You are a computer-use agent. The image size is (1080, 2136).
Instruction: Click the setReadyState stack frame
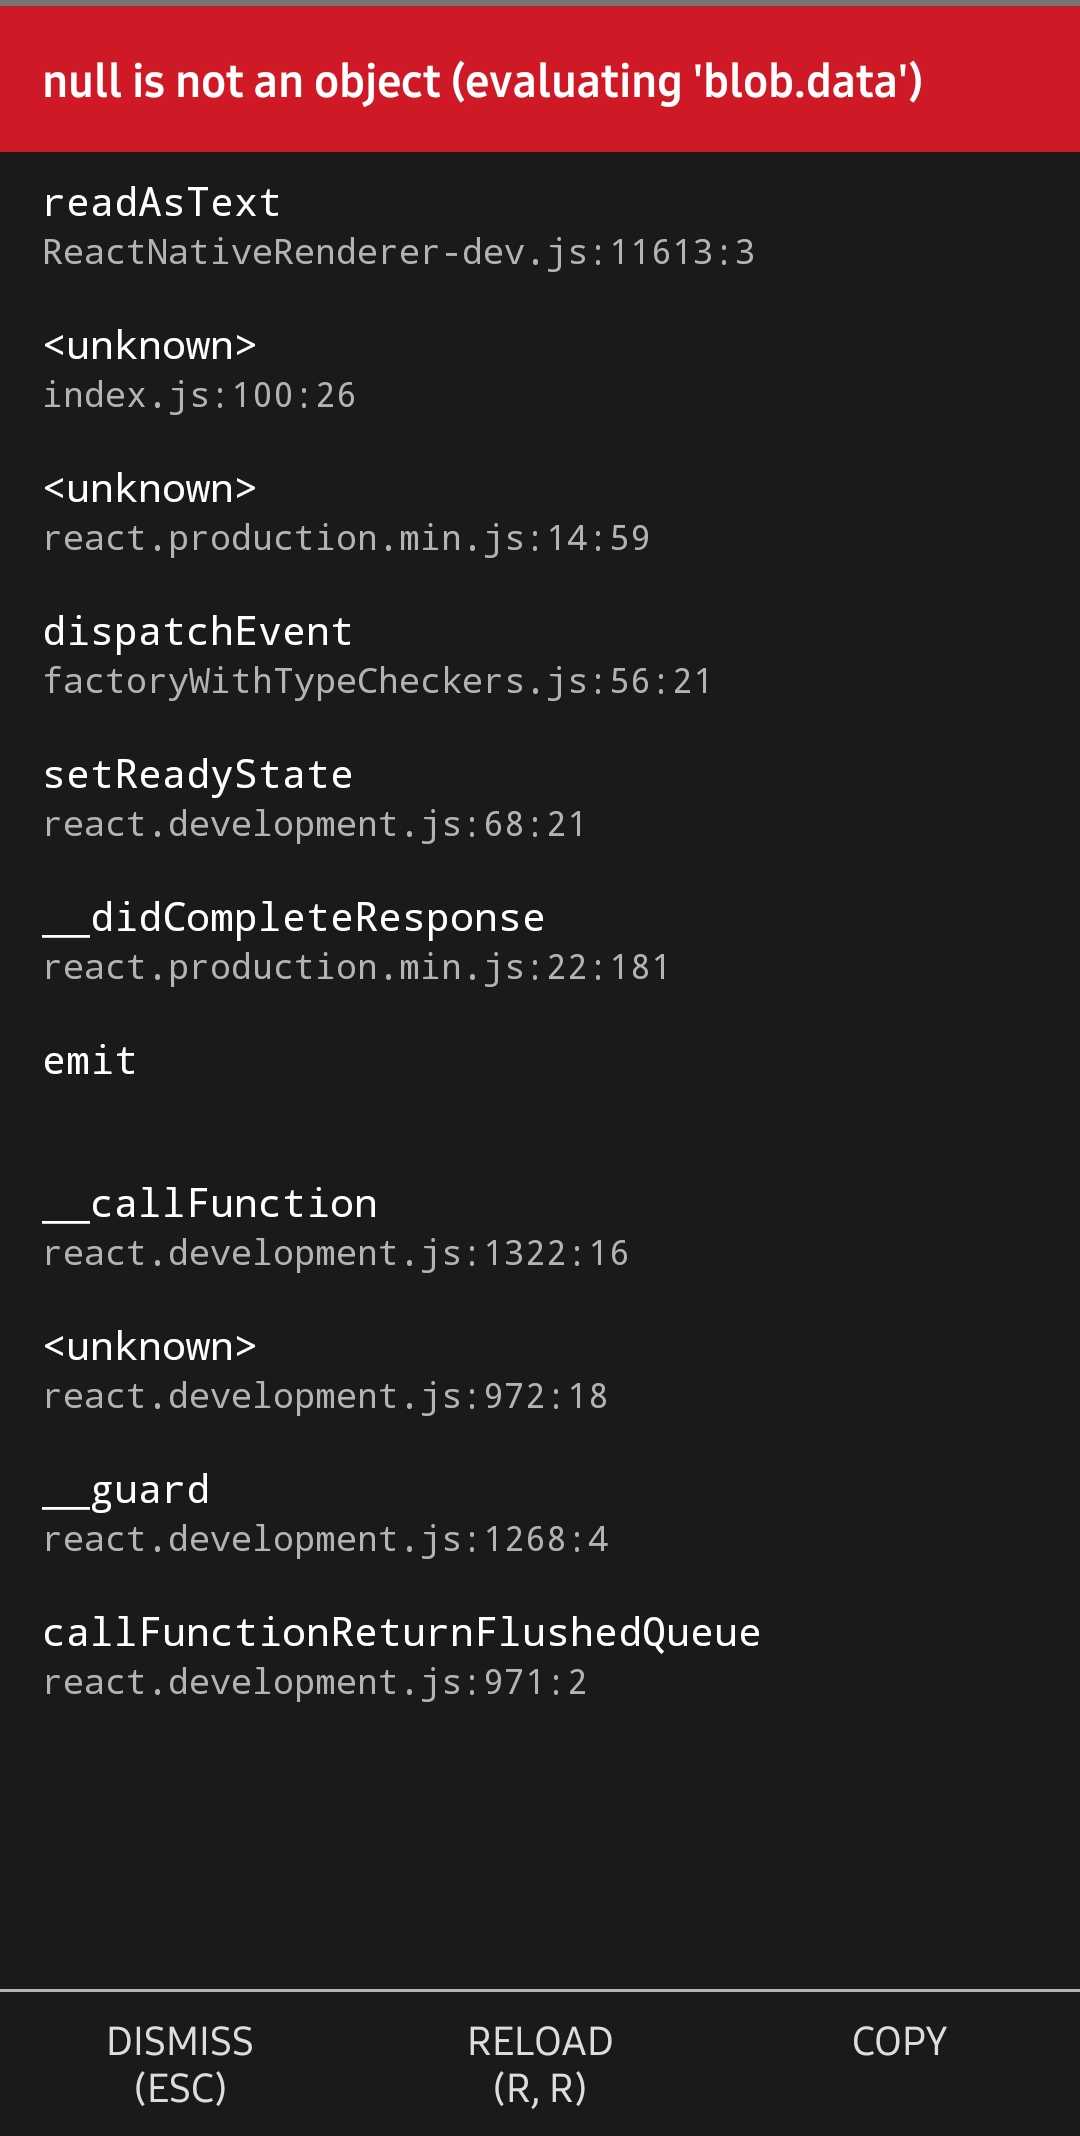197,773
